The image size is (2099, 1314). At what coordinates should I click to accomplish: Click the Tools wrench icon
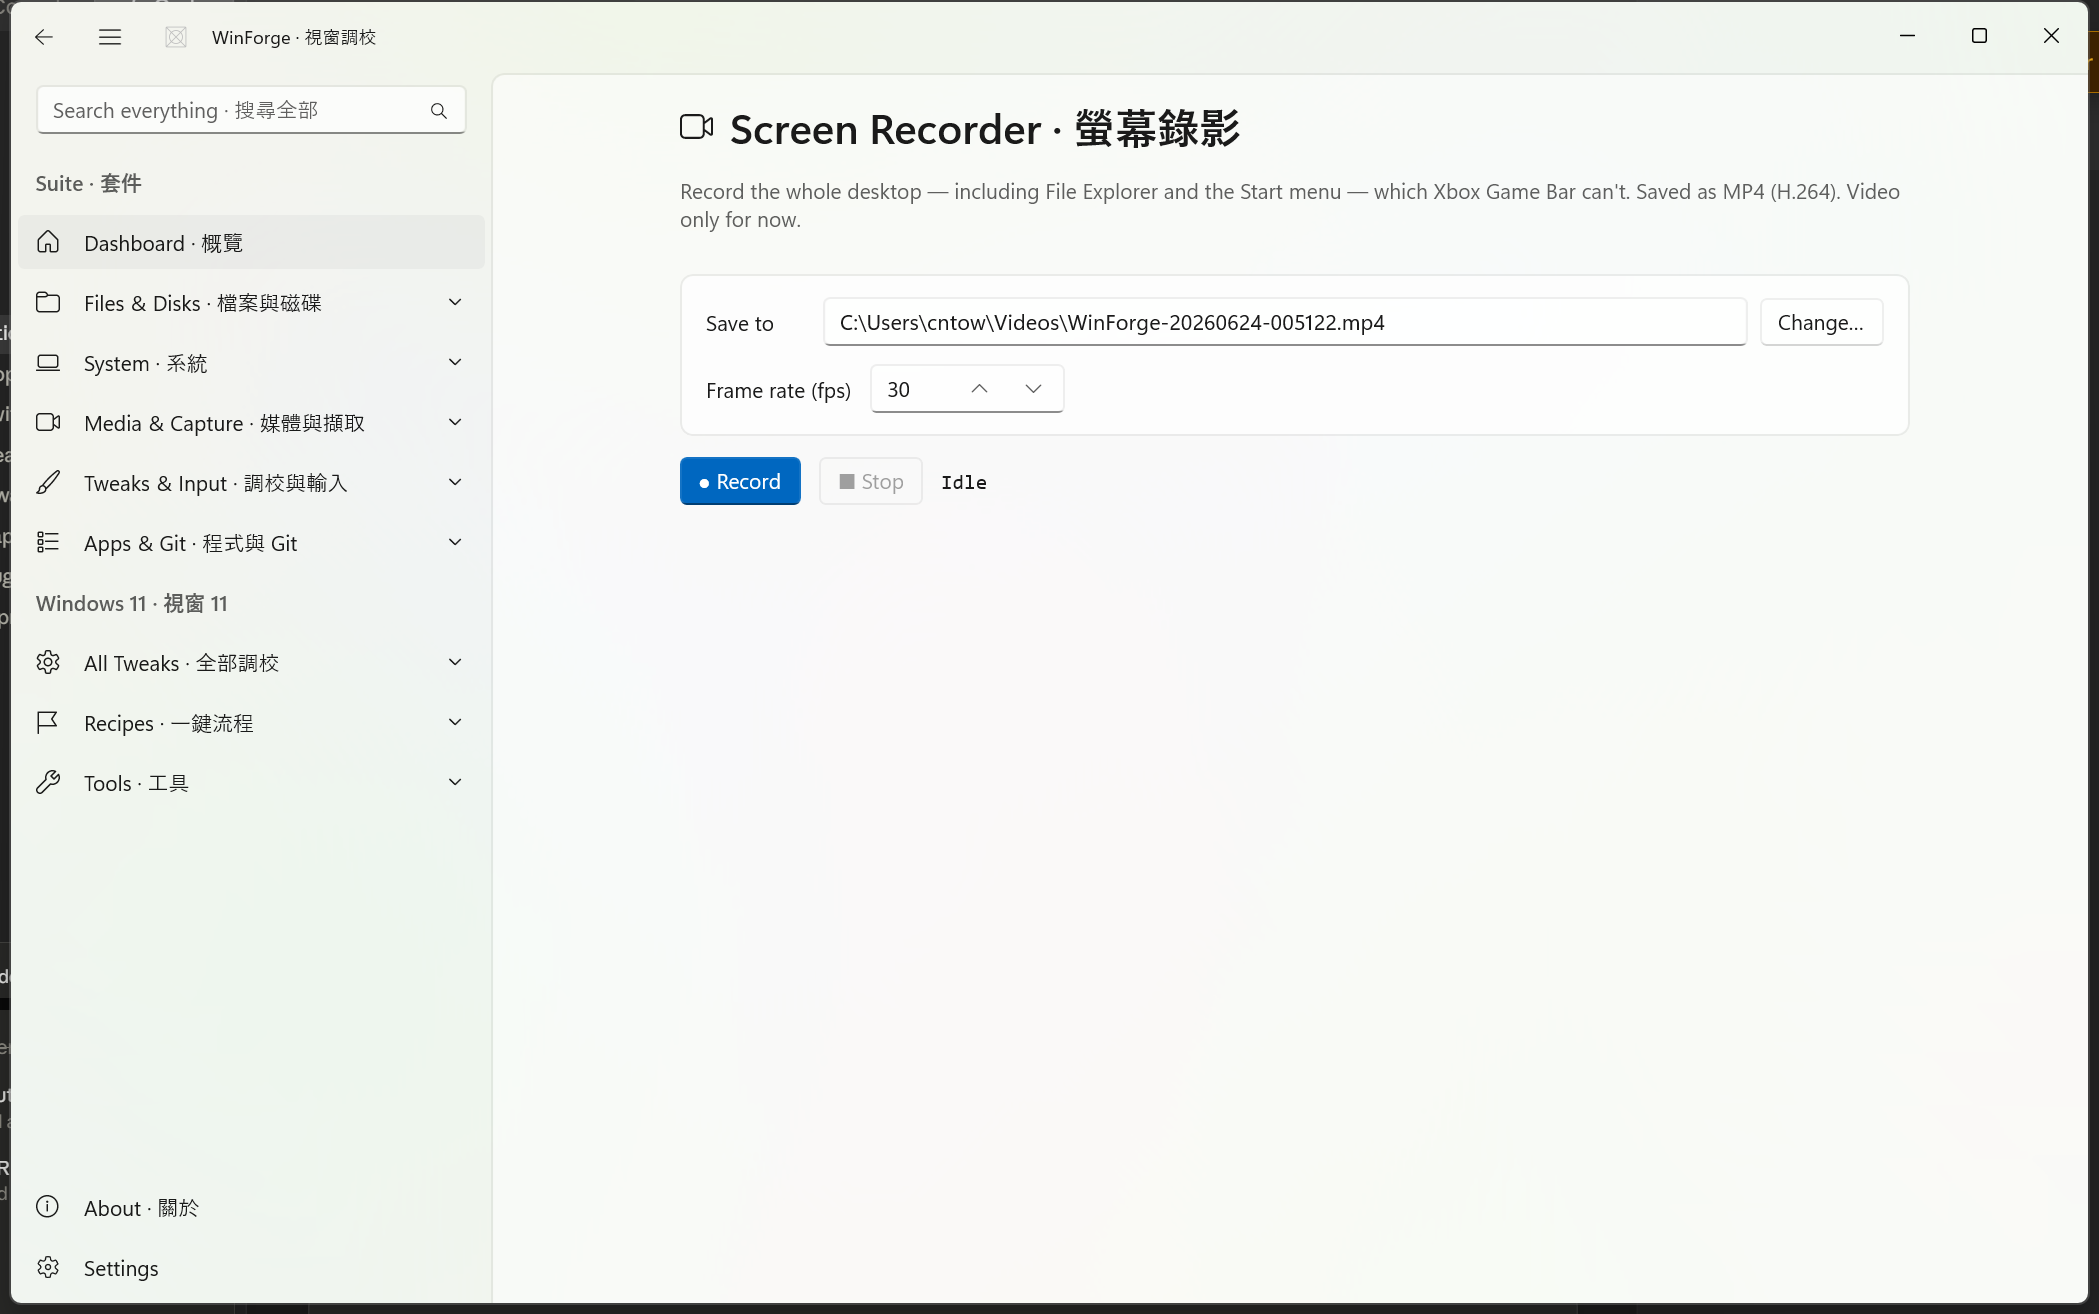pos(48,782)
